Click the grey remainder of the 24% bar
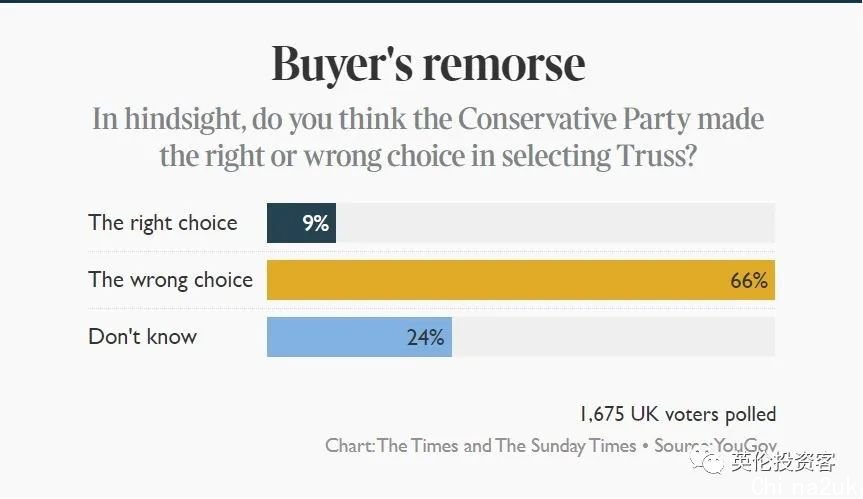This screenshot has height=499, width=863. coord(613,337)
